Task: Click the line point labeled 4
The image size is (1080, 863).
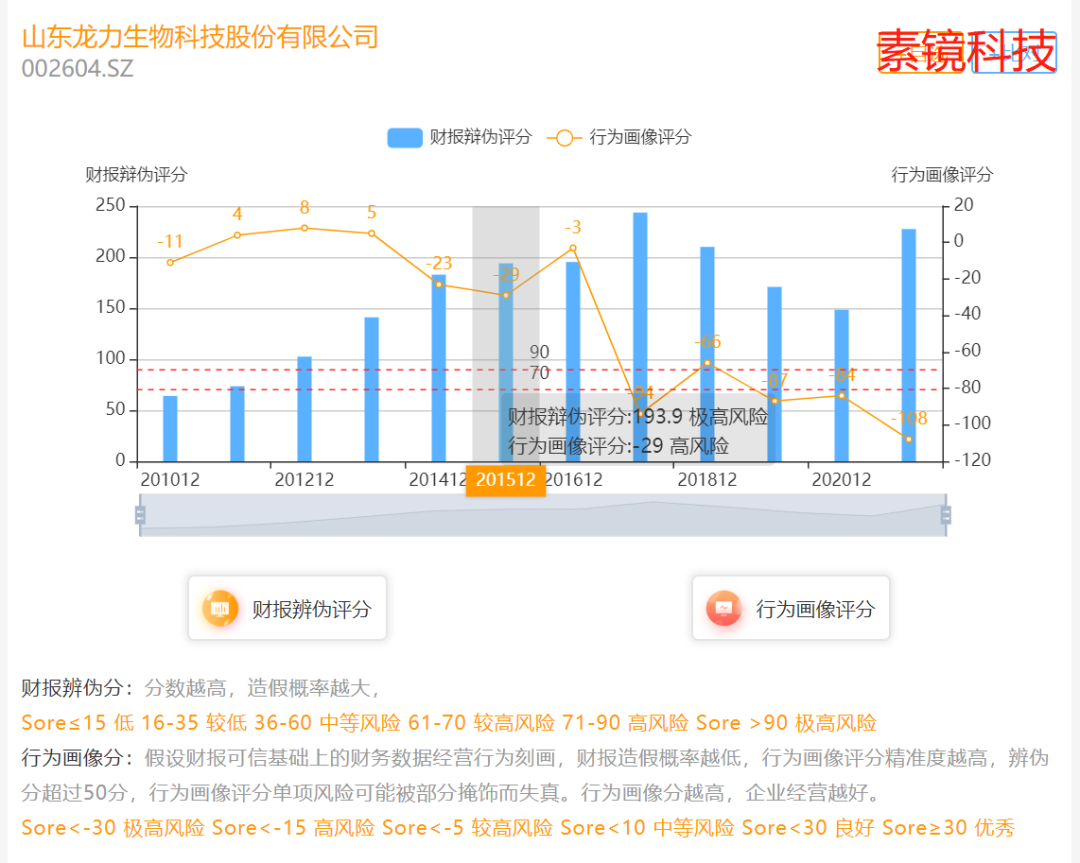Action: click(237, 235)
